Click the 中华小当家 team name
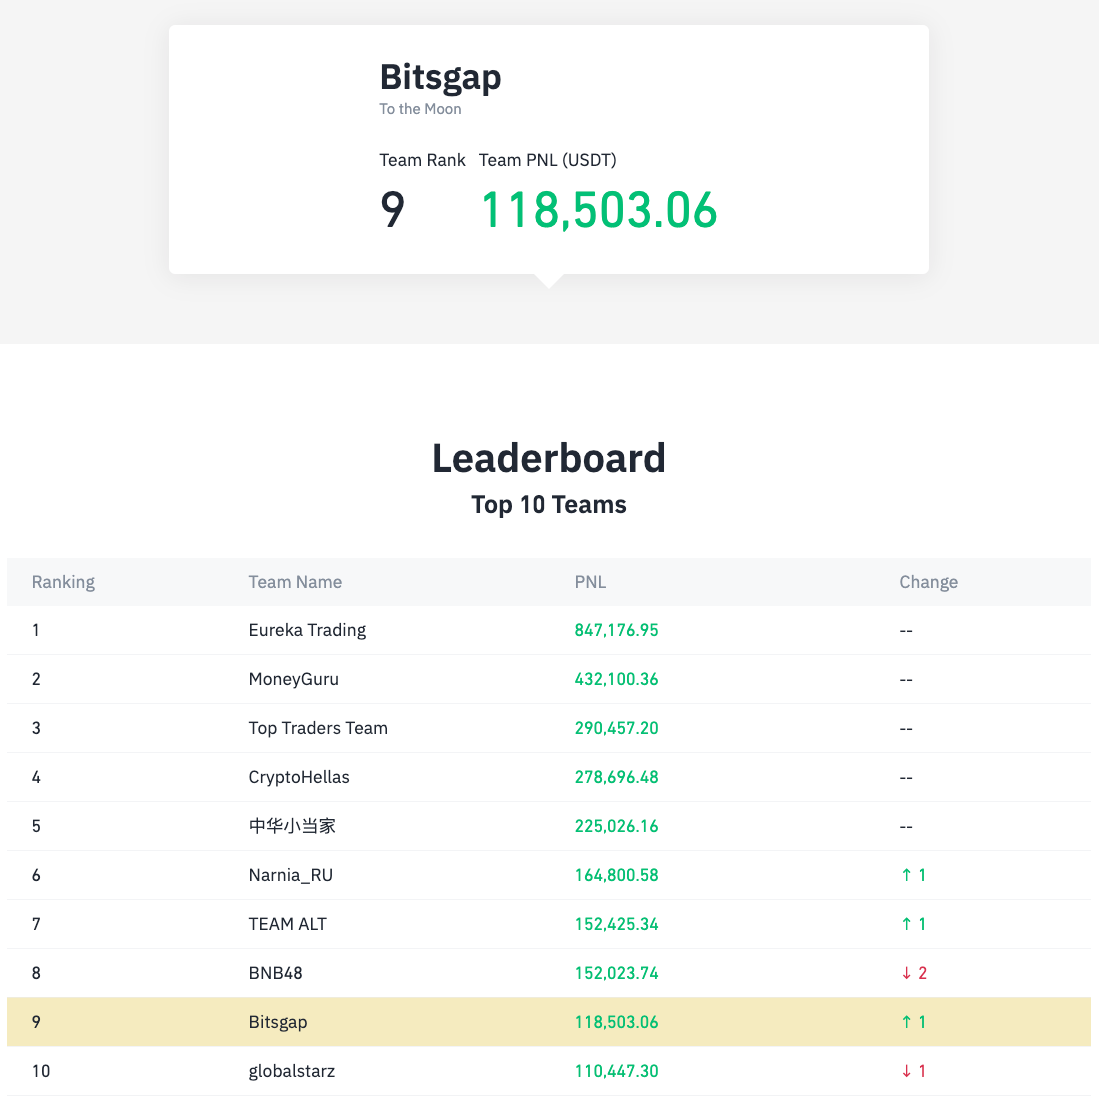The image size is (1099, 1097). 292,826
